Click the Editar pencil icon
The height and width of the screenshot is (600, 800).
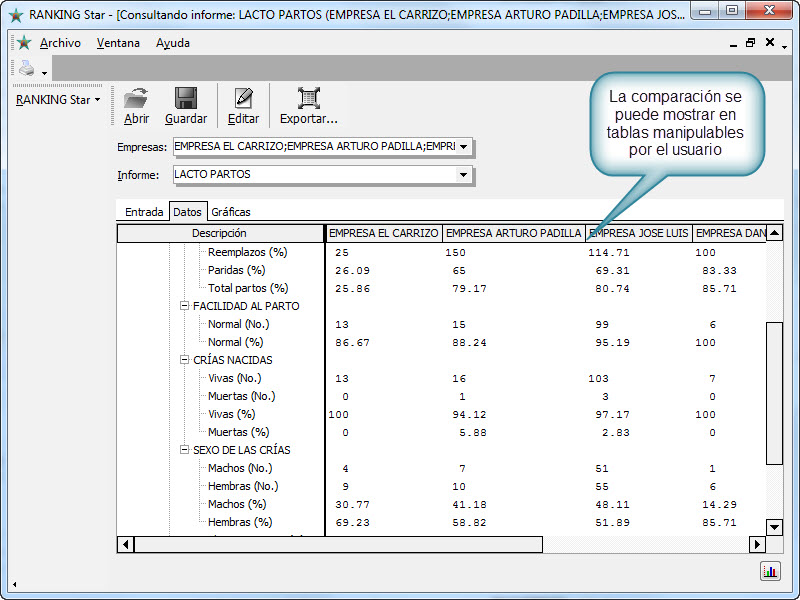[x=243, y=98]
